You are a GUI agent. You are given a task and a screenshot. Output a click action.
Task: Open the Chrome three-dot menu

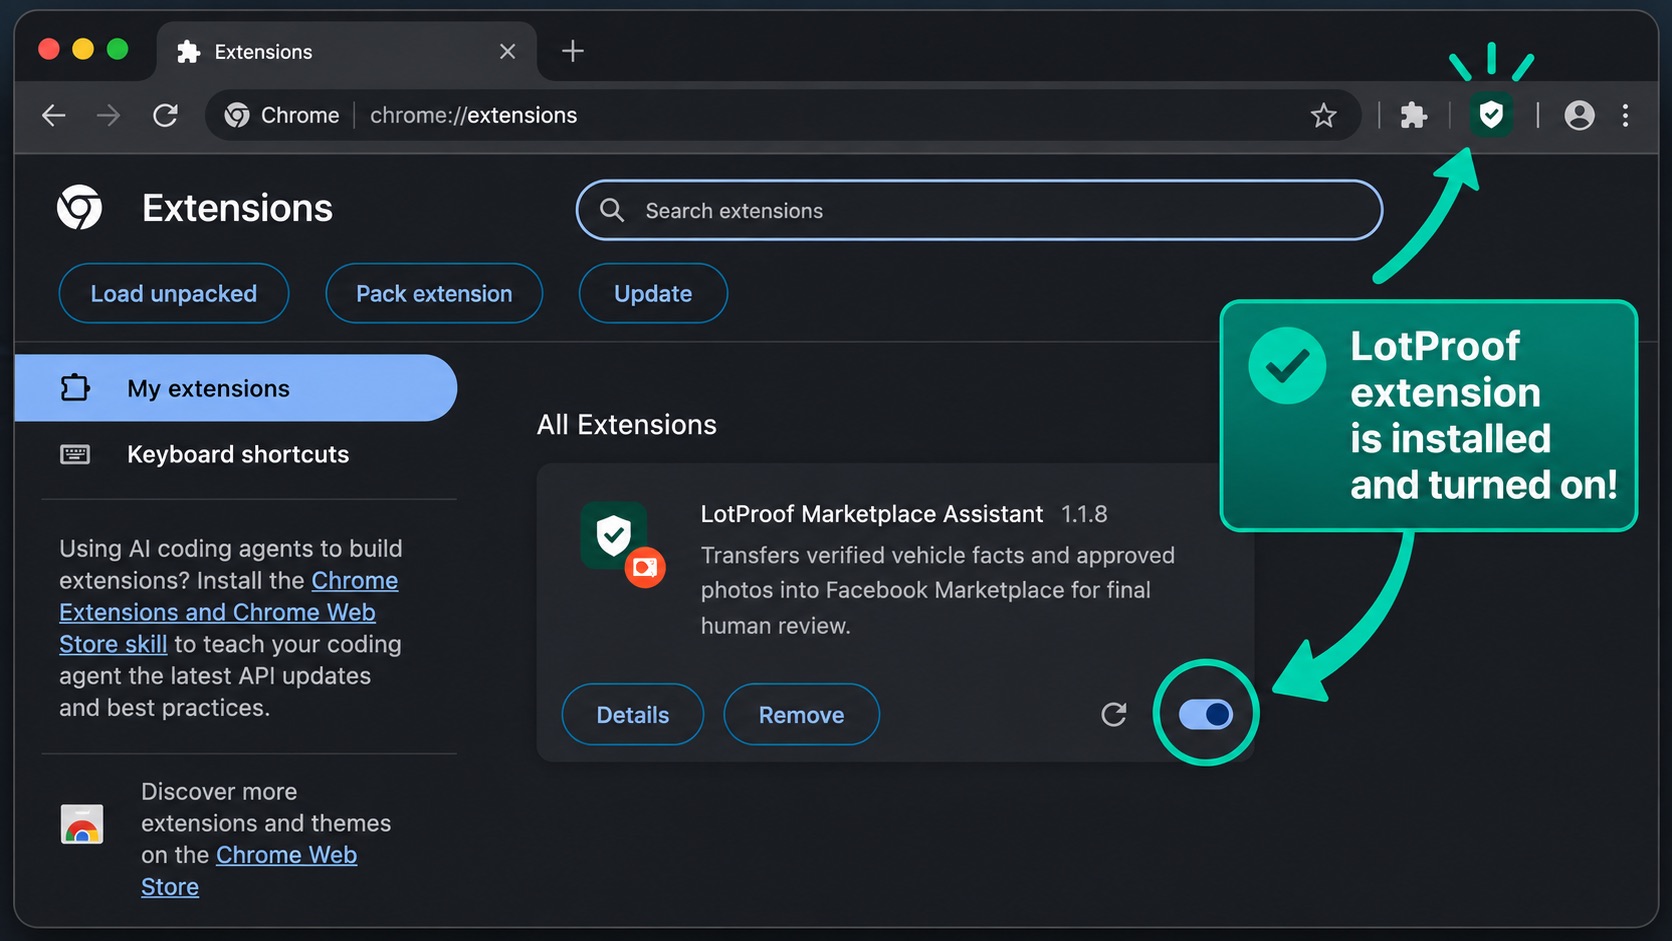coord(1625,116)
